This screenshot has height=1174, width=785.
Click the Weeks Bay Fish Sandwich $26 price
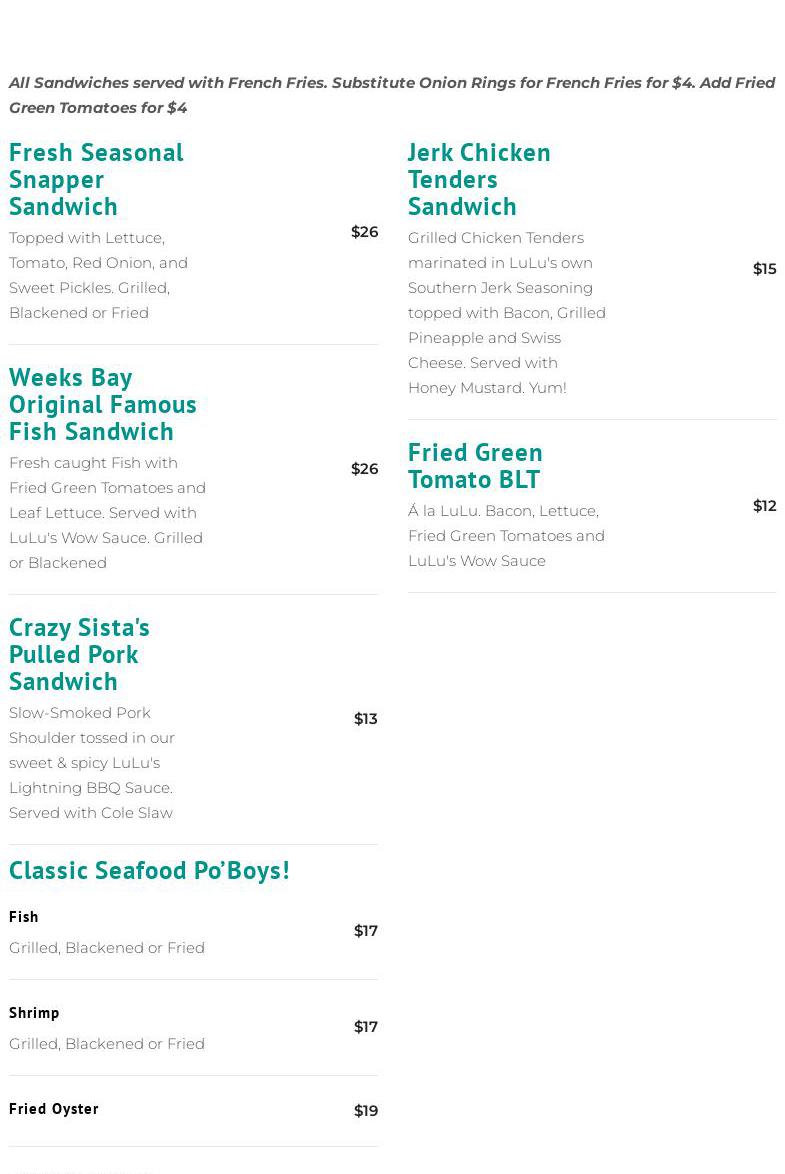[364, 469]
